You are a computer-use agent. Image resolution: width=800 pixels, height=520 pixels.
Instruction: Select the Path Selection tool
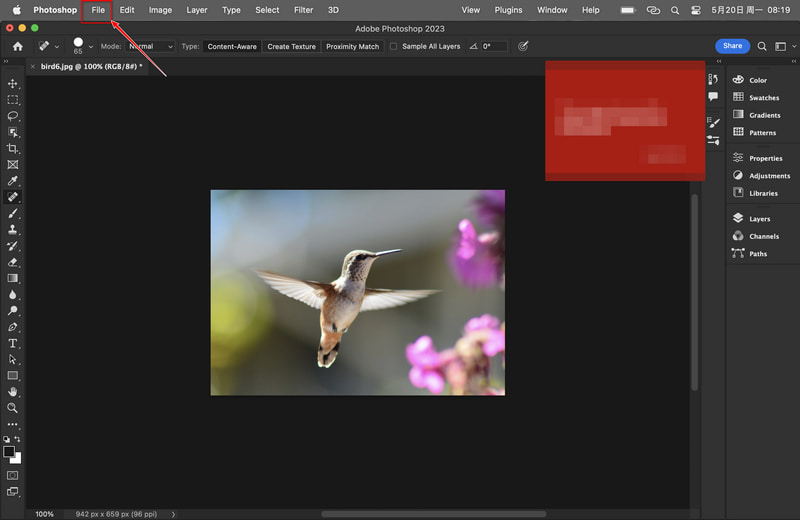point(12,359)
